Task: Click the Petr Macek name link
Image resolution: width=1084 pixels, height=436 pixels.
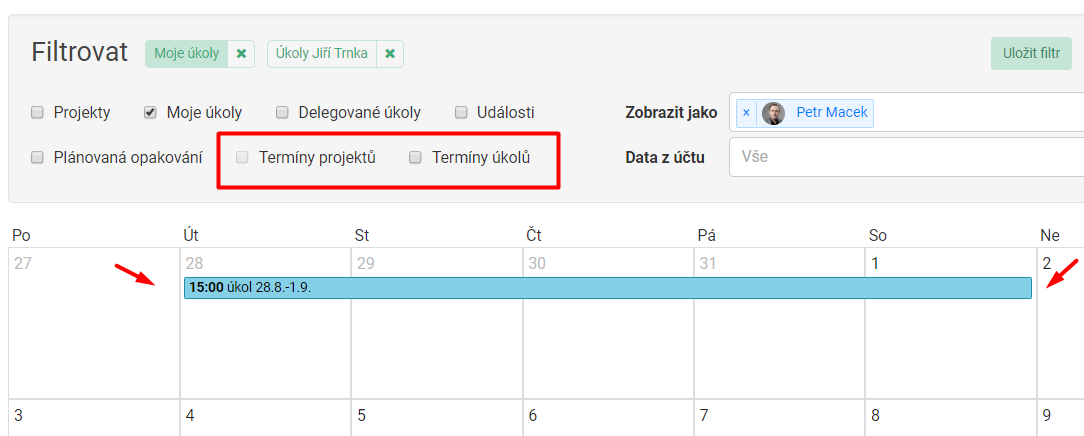Action: (x=832, y=113)
